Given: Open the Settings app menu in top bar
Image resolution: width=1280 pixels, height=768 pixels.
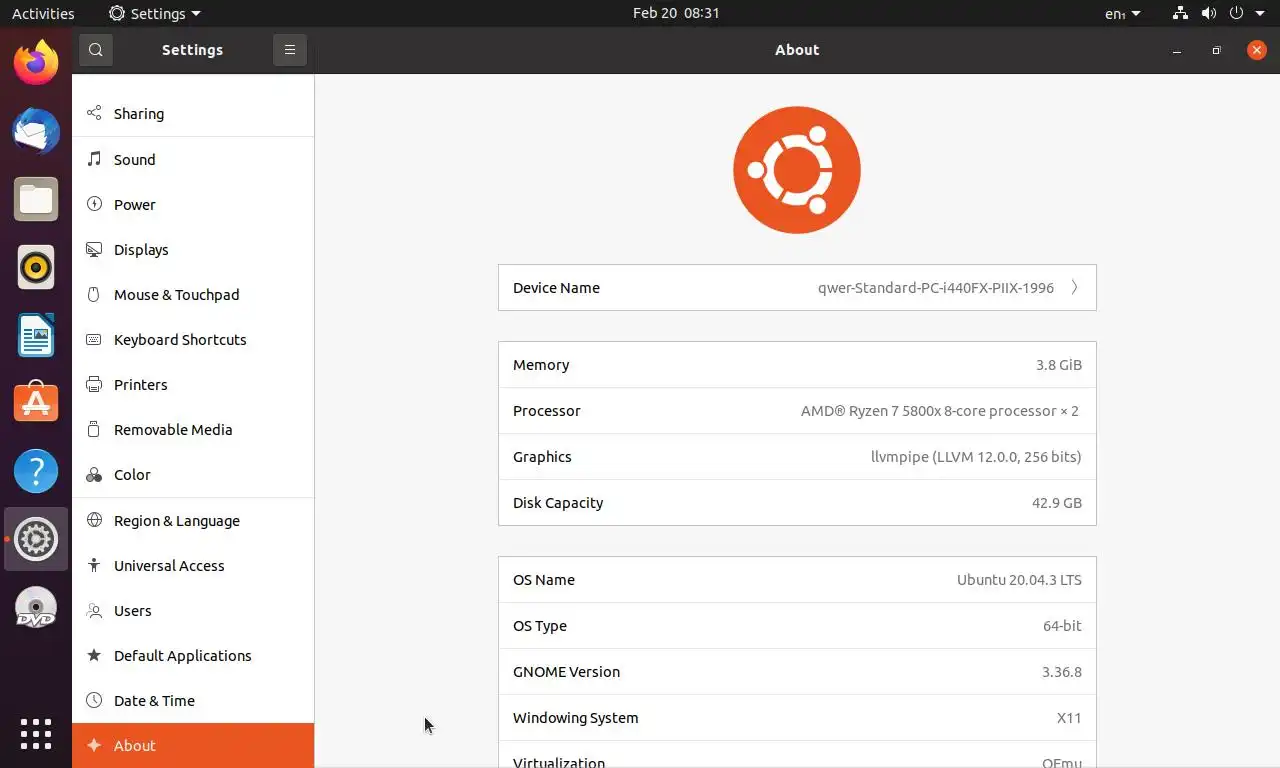Looking at the screenshot, I should pyautogui.click(x=155, y=13).
